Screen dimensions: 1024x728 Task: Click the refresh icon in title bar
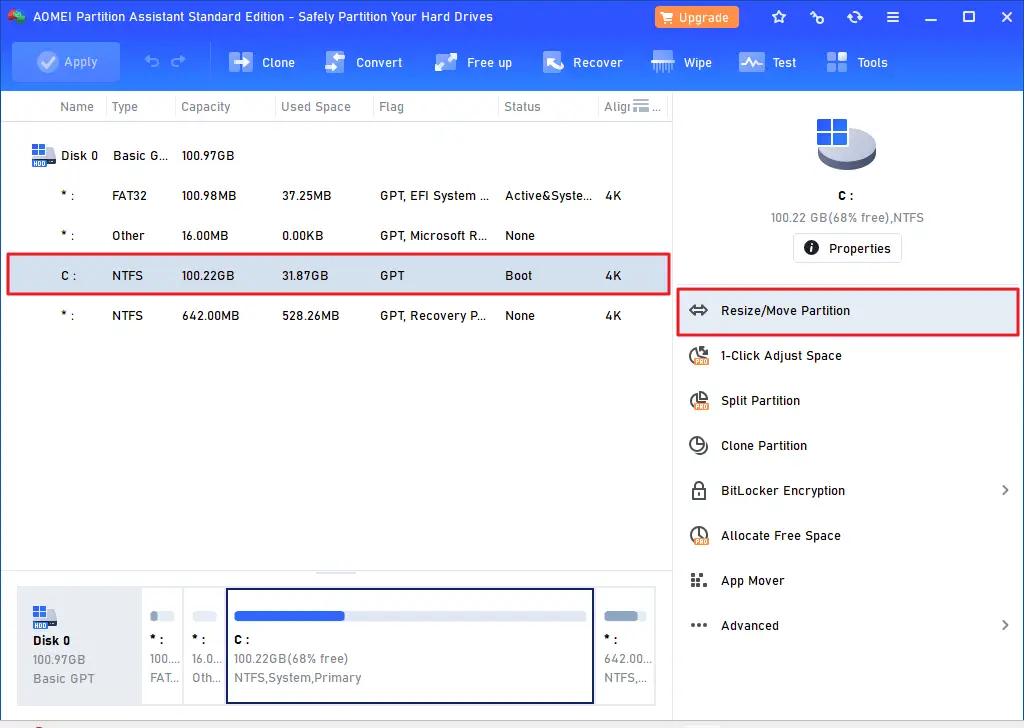854,18
